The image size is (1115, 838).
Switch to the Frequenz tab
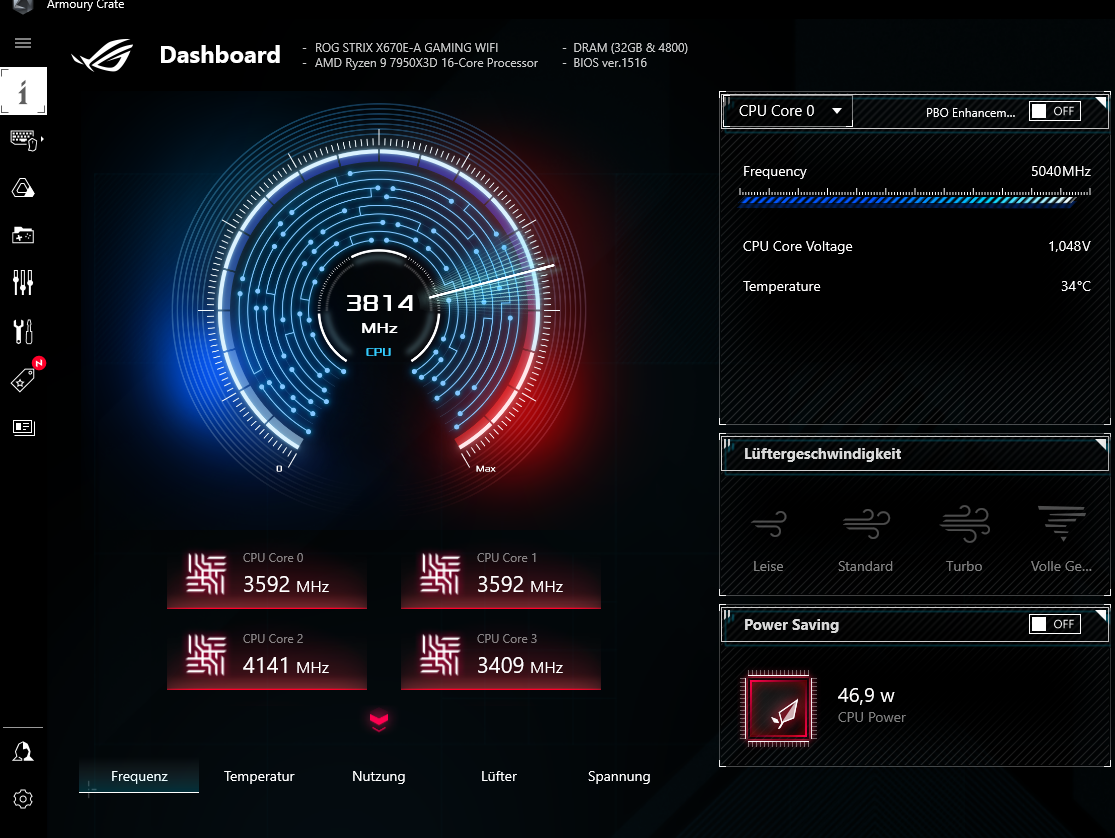click(139, 776)
